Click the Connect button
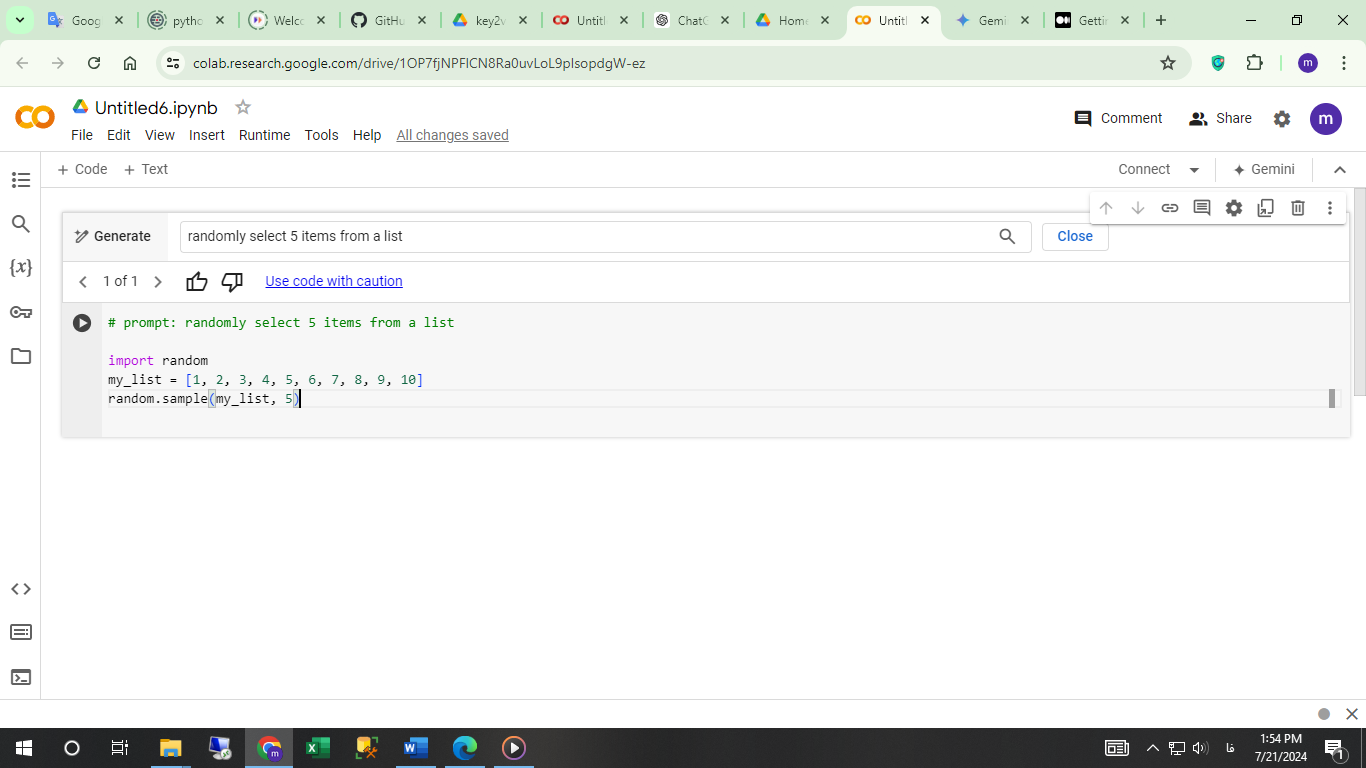 [x=1144, y=170]
